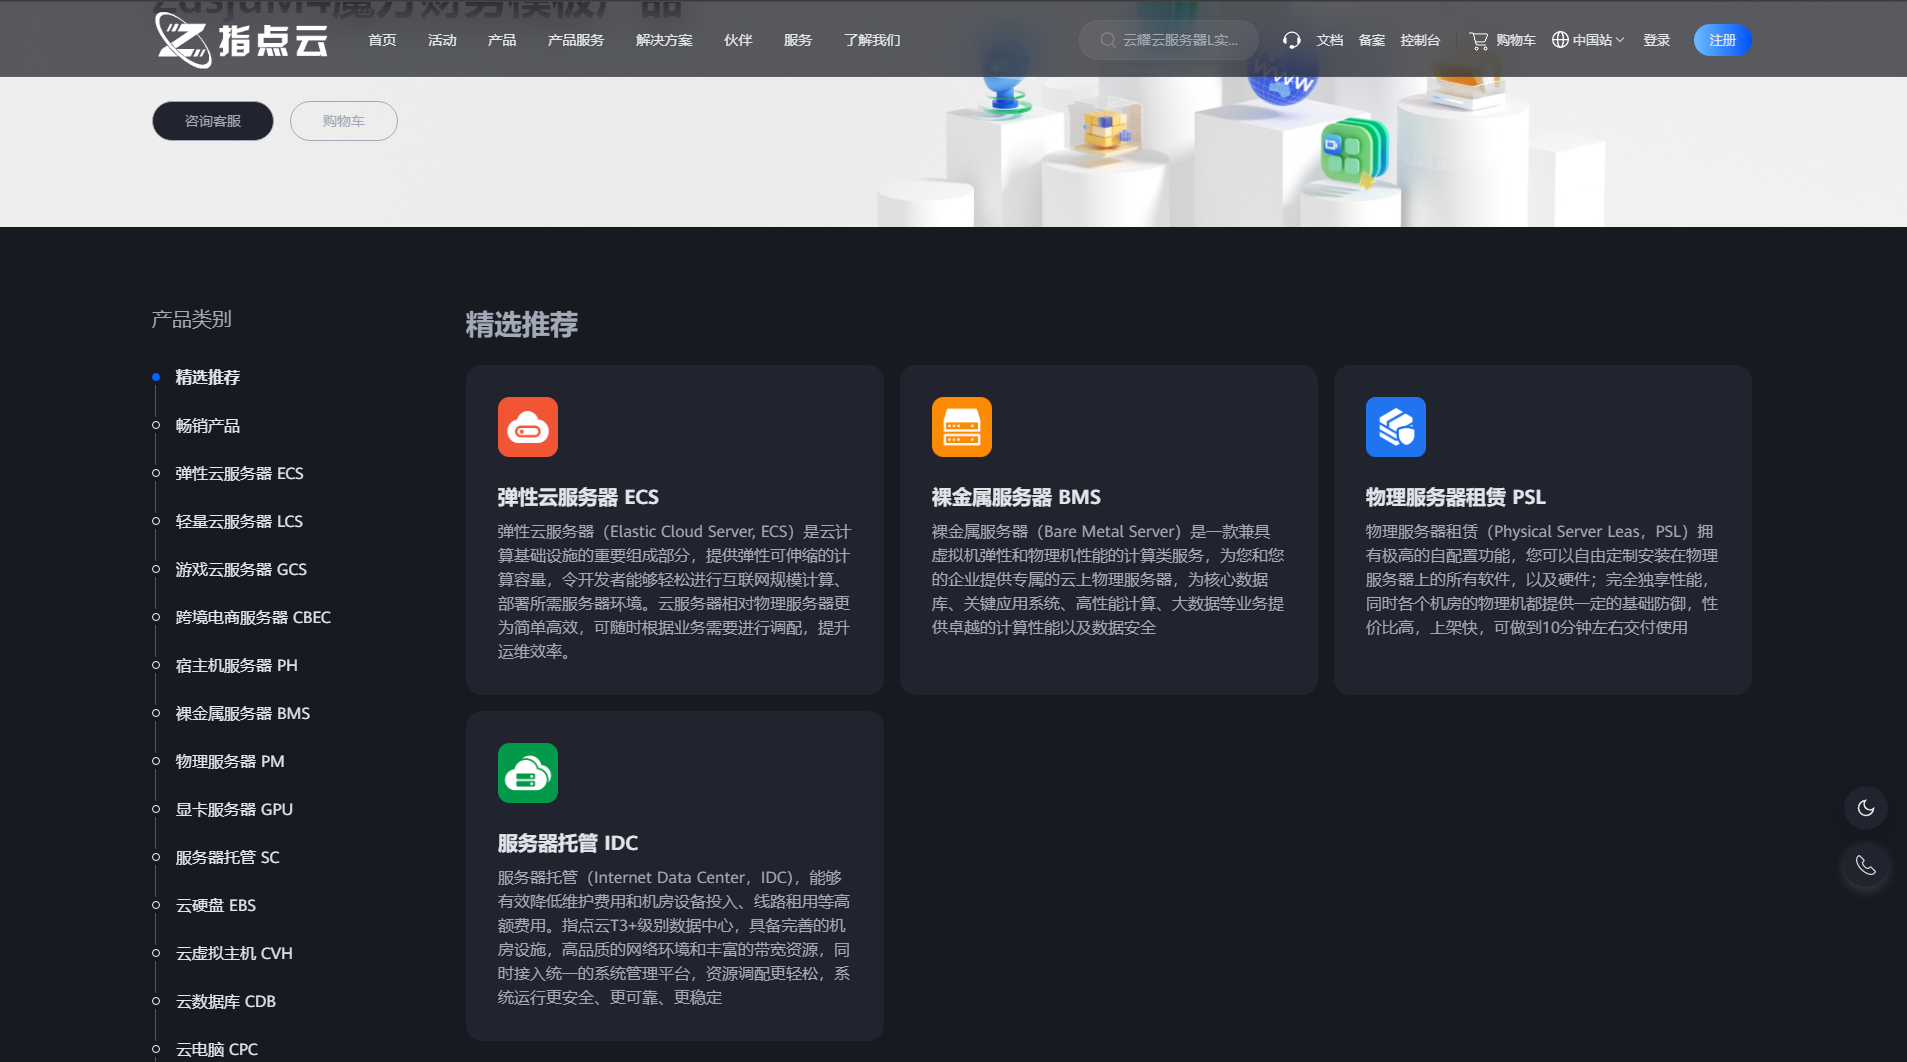Open the 文档 link

(x=1330, y=40)
